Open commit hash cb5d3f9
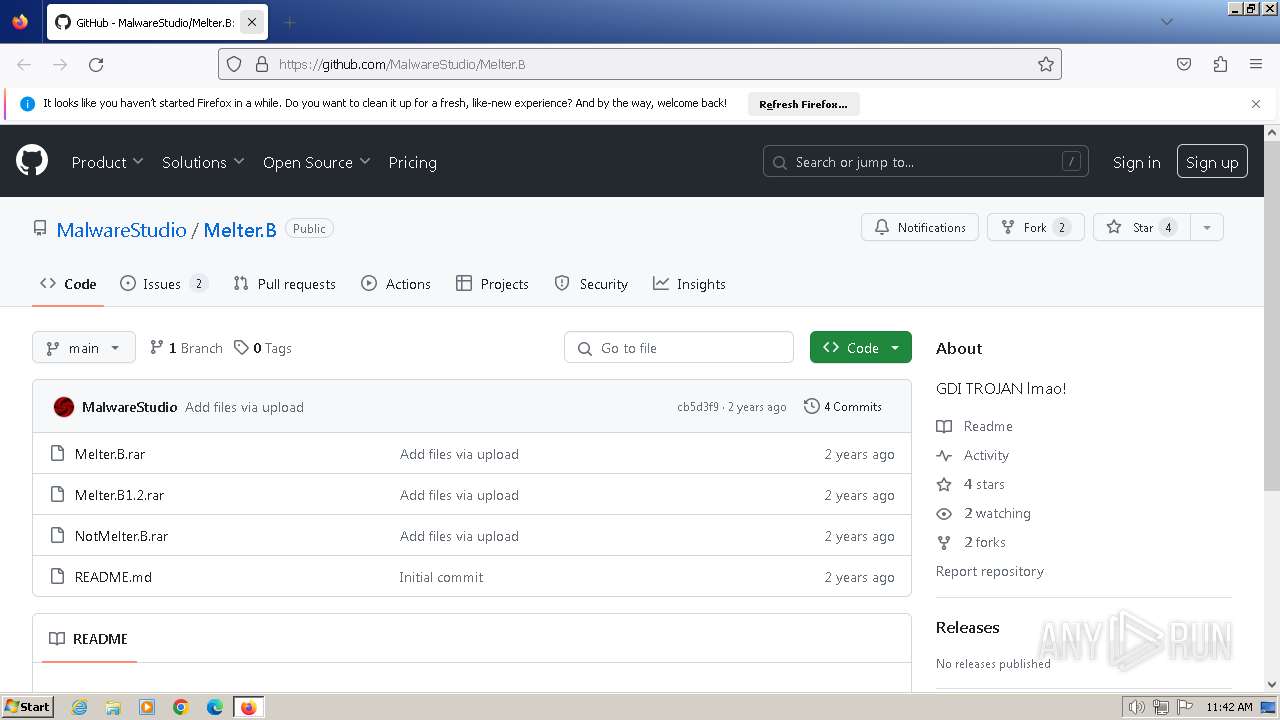Image resolution: width=1280 pixels, height=720 pixels. [x=697, y=407]
